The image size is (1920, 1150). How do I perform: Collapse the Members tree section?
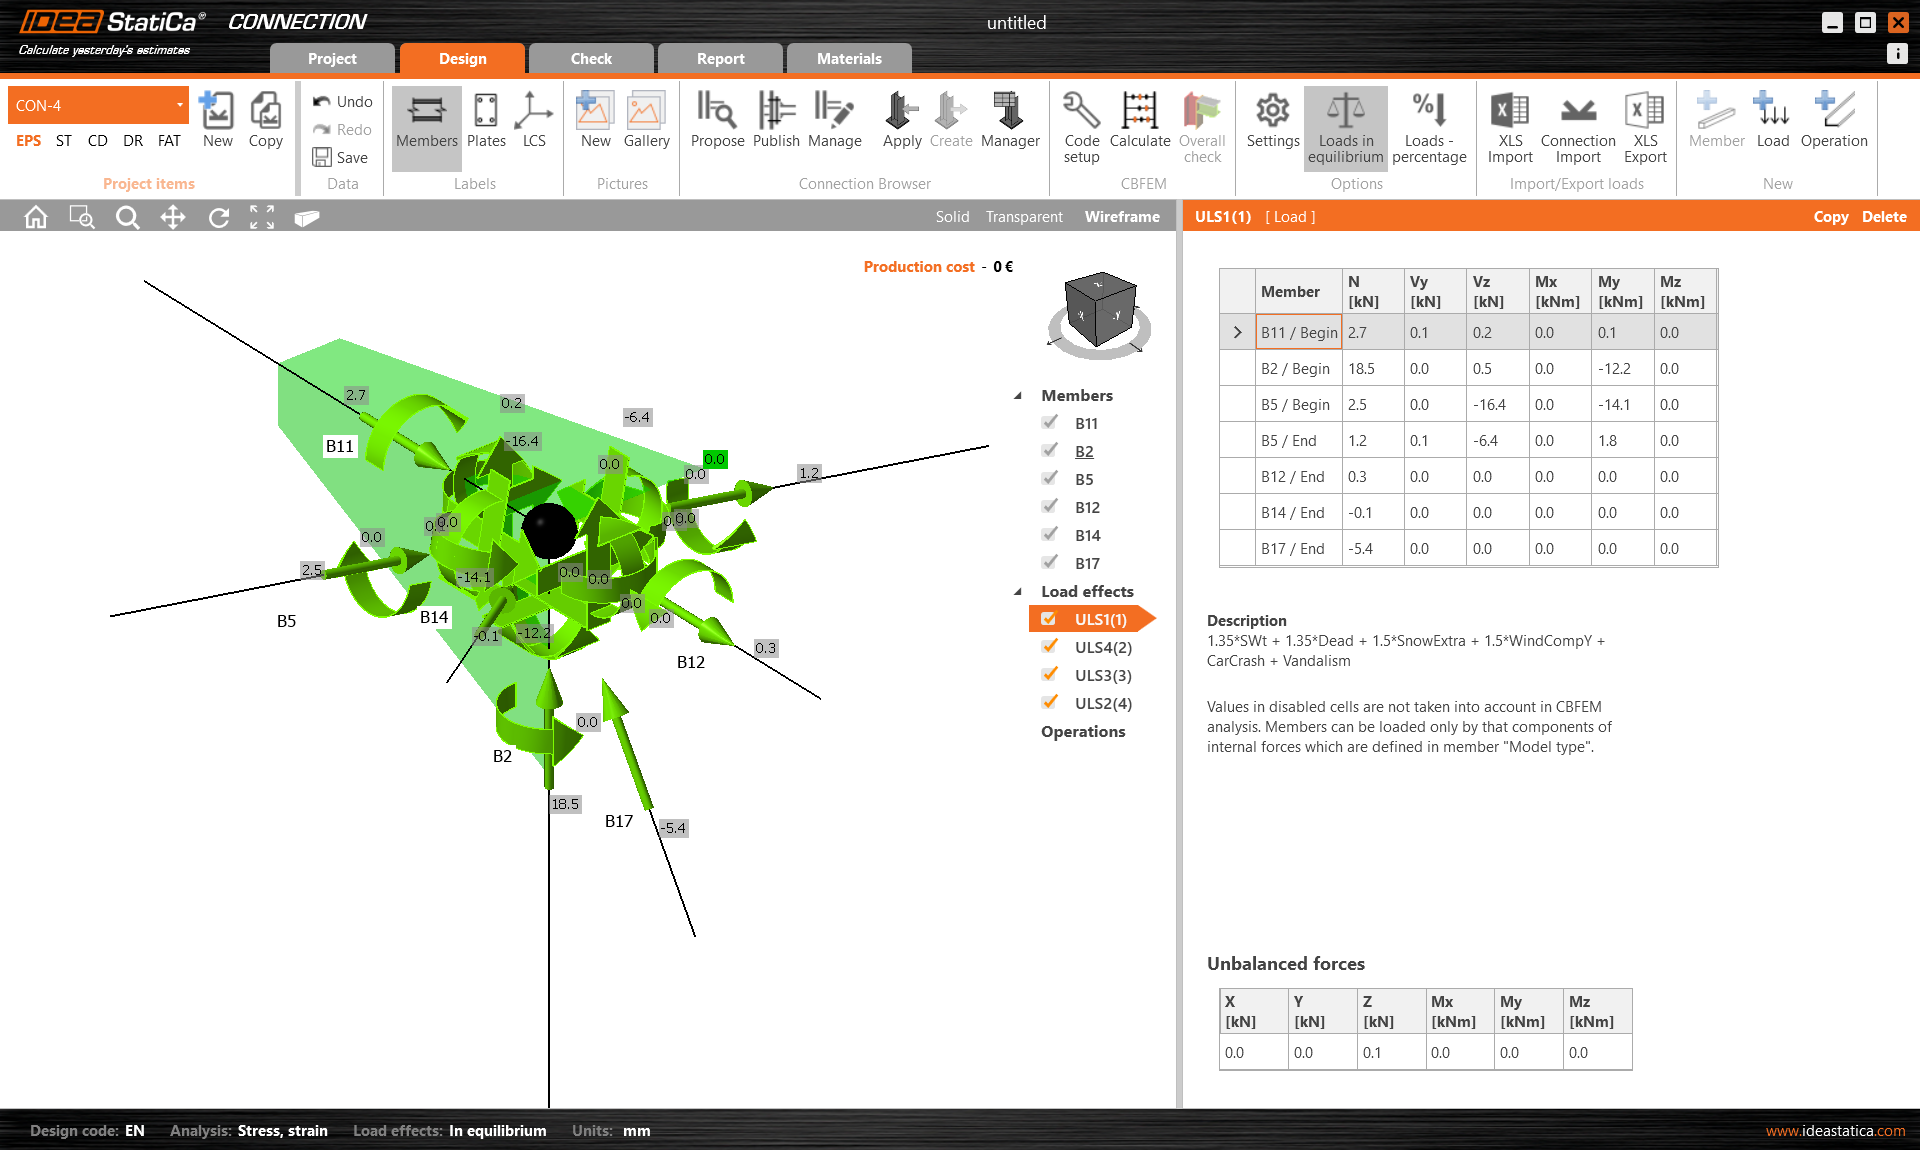1018,396
